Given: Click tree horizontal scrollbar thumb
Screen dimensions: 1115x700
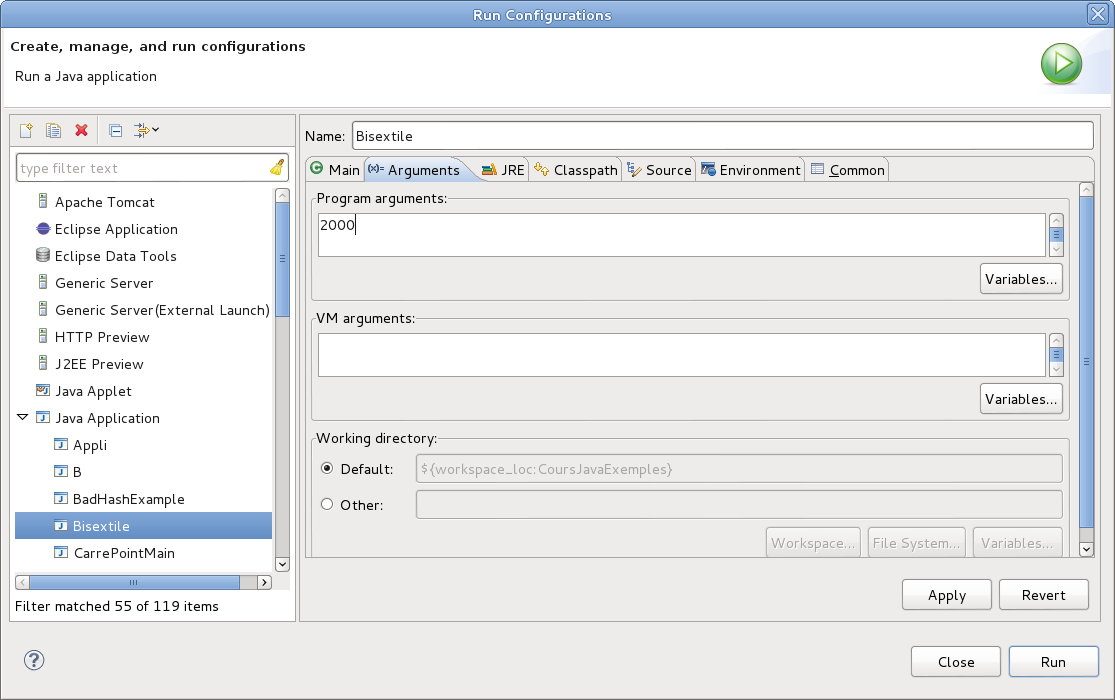Looking at the screenshot, I should (134, 583).
